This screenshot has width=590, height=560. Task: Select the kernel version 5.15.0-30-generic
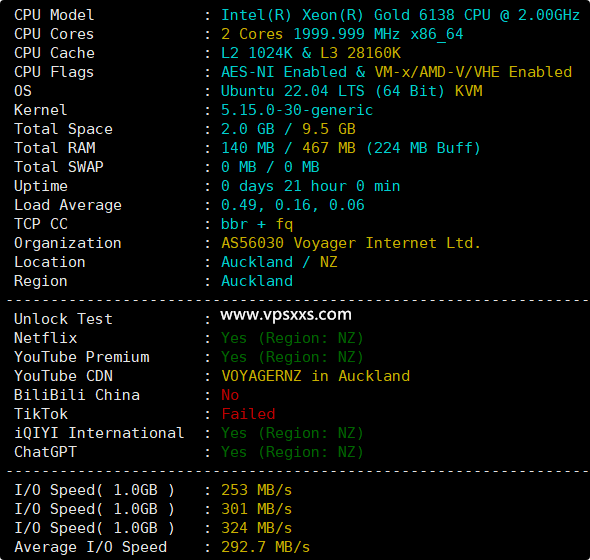297,110
